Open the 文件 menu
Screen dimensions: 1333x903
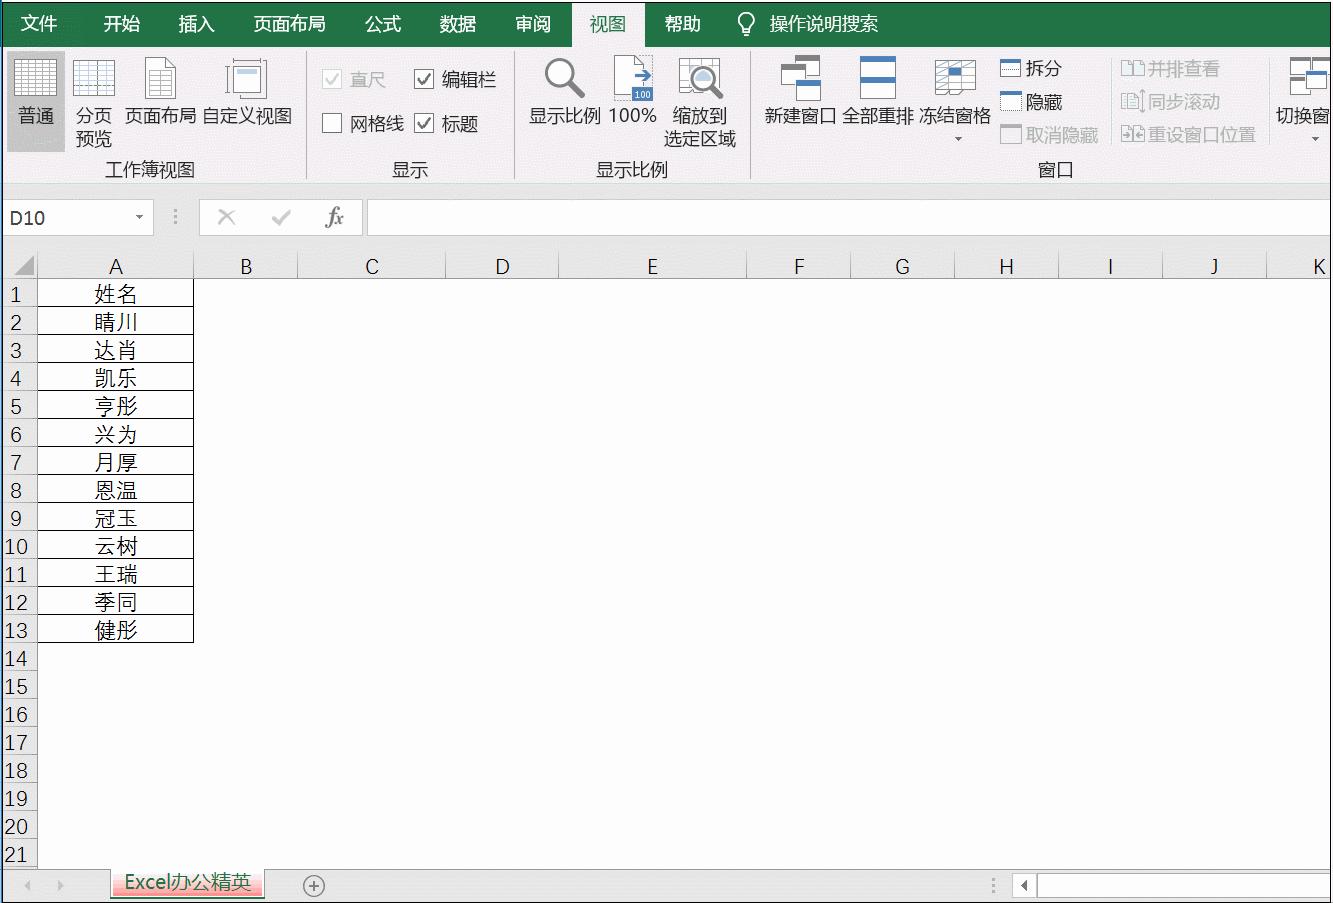click(41, 23)
